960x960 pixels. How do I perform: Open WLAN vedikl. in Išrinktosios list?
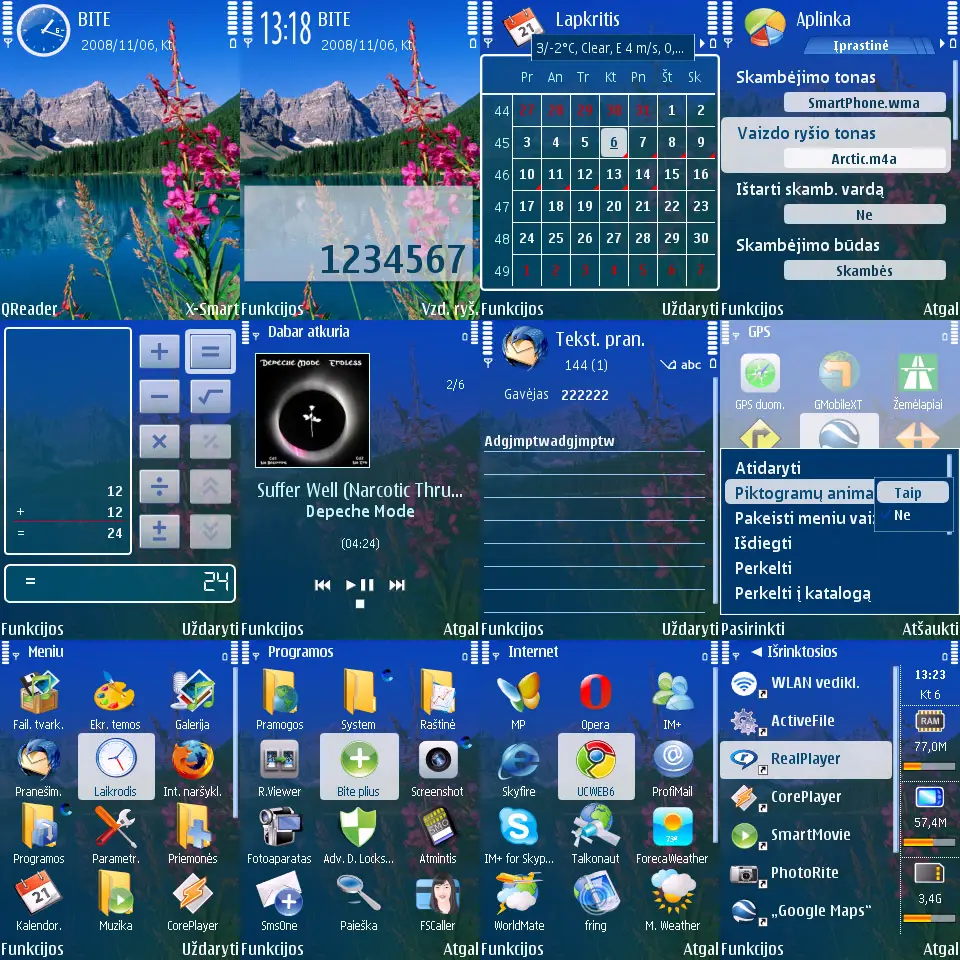[806, 683]
